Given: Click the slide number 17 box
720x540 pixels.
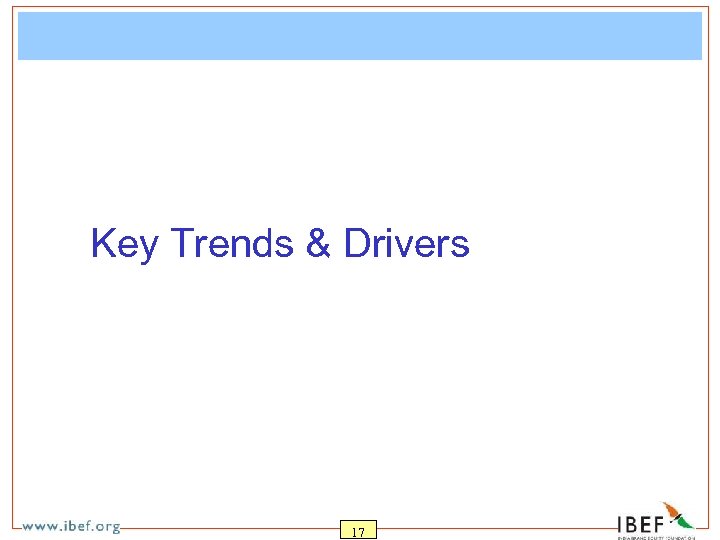Looking at the screenshot, I should [358, 530].
